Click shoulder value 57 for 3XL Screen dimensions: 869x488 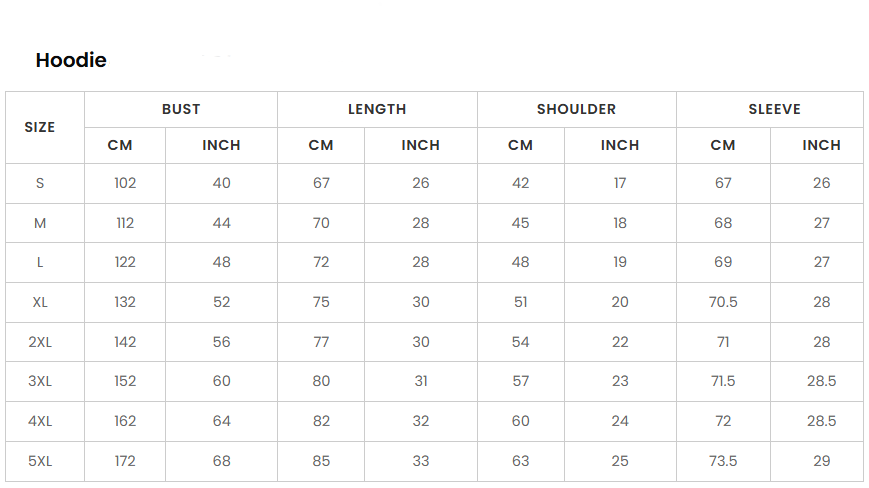pyautogui.click(x=520, y=381)
